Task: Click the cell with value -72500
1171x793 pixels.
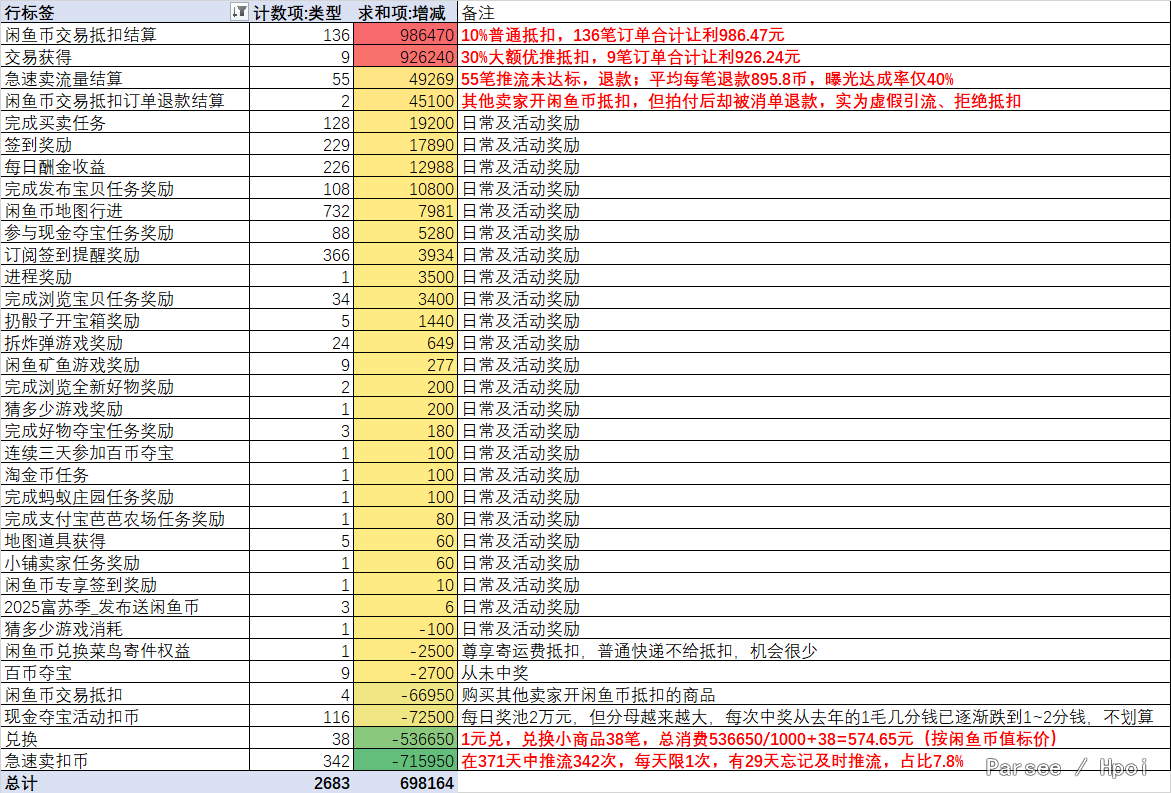Action: [x=405, y=718]
